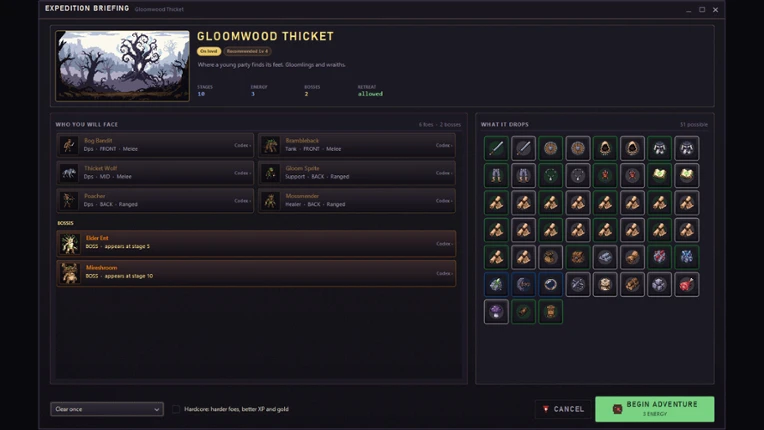
Task: Select the iron ingots drop
Action: 605,257
